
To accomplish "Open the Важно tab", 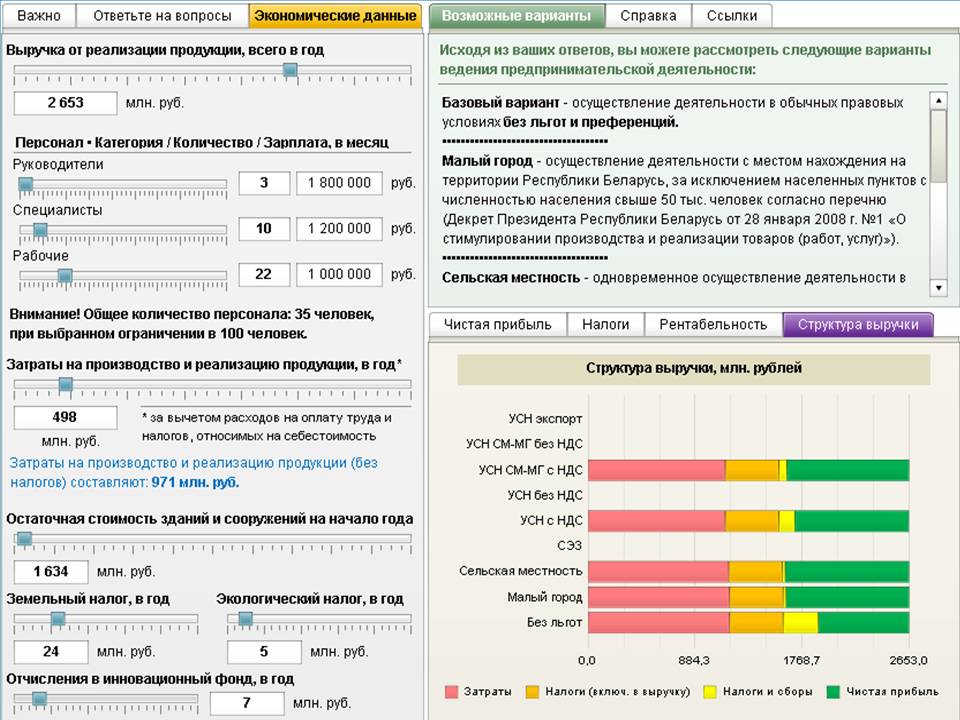I will tap(39, 16).
